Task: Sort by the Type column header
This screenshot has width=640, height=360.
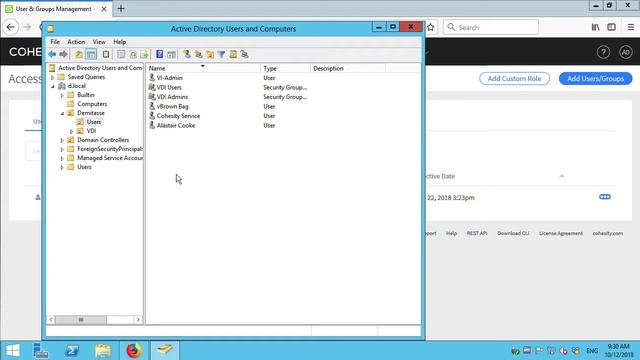Action: click(285, 68)
